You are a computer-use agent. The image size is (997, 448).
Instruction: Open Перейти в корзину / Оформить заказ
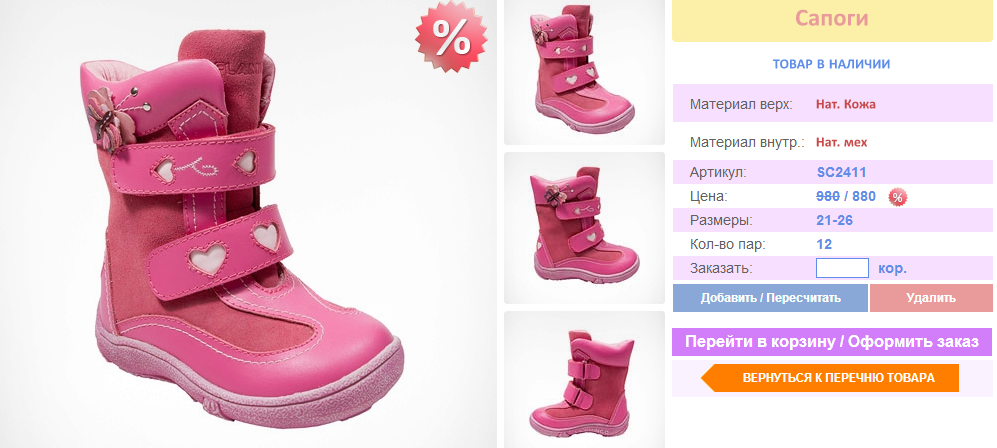[832, 342]
